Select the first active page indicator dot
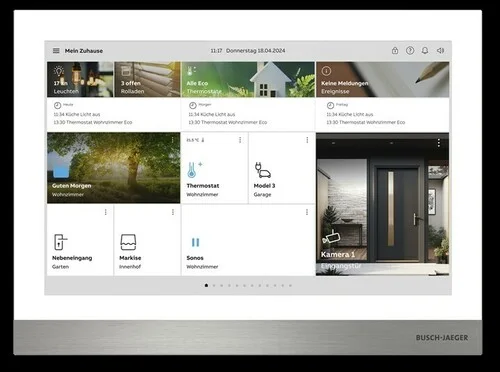This screenshot has width=500, height=372. click(206, 285)
